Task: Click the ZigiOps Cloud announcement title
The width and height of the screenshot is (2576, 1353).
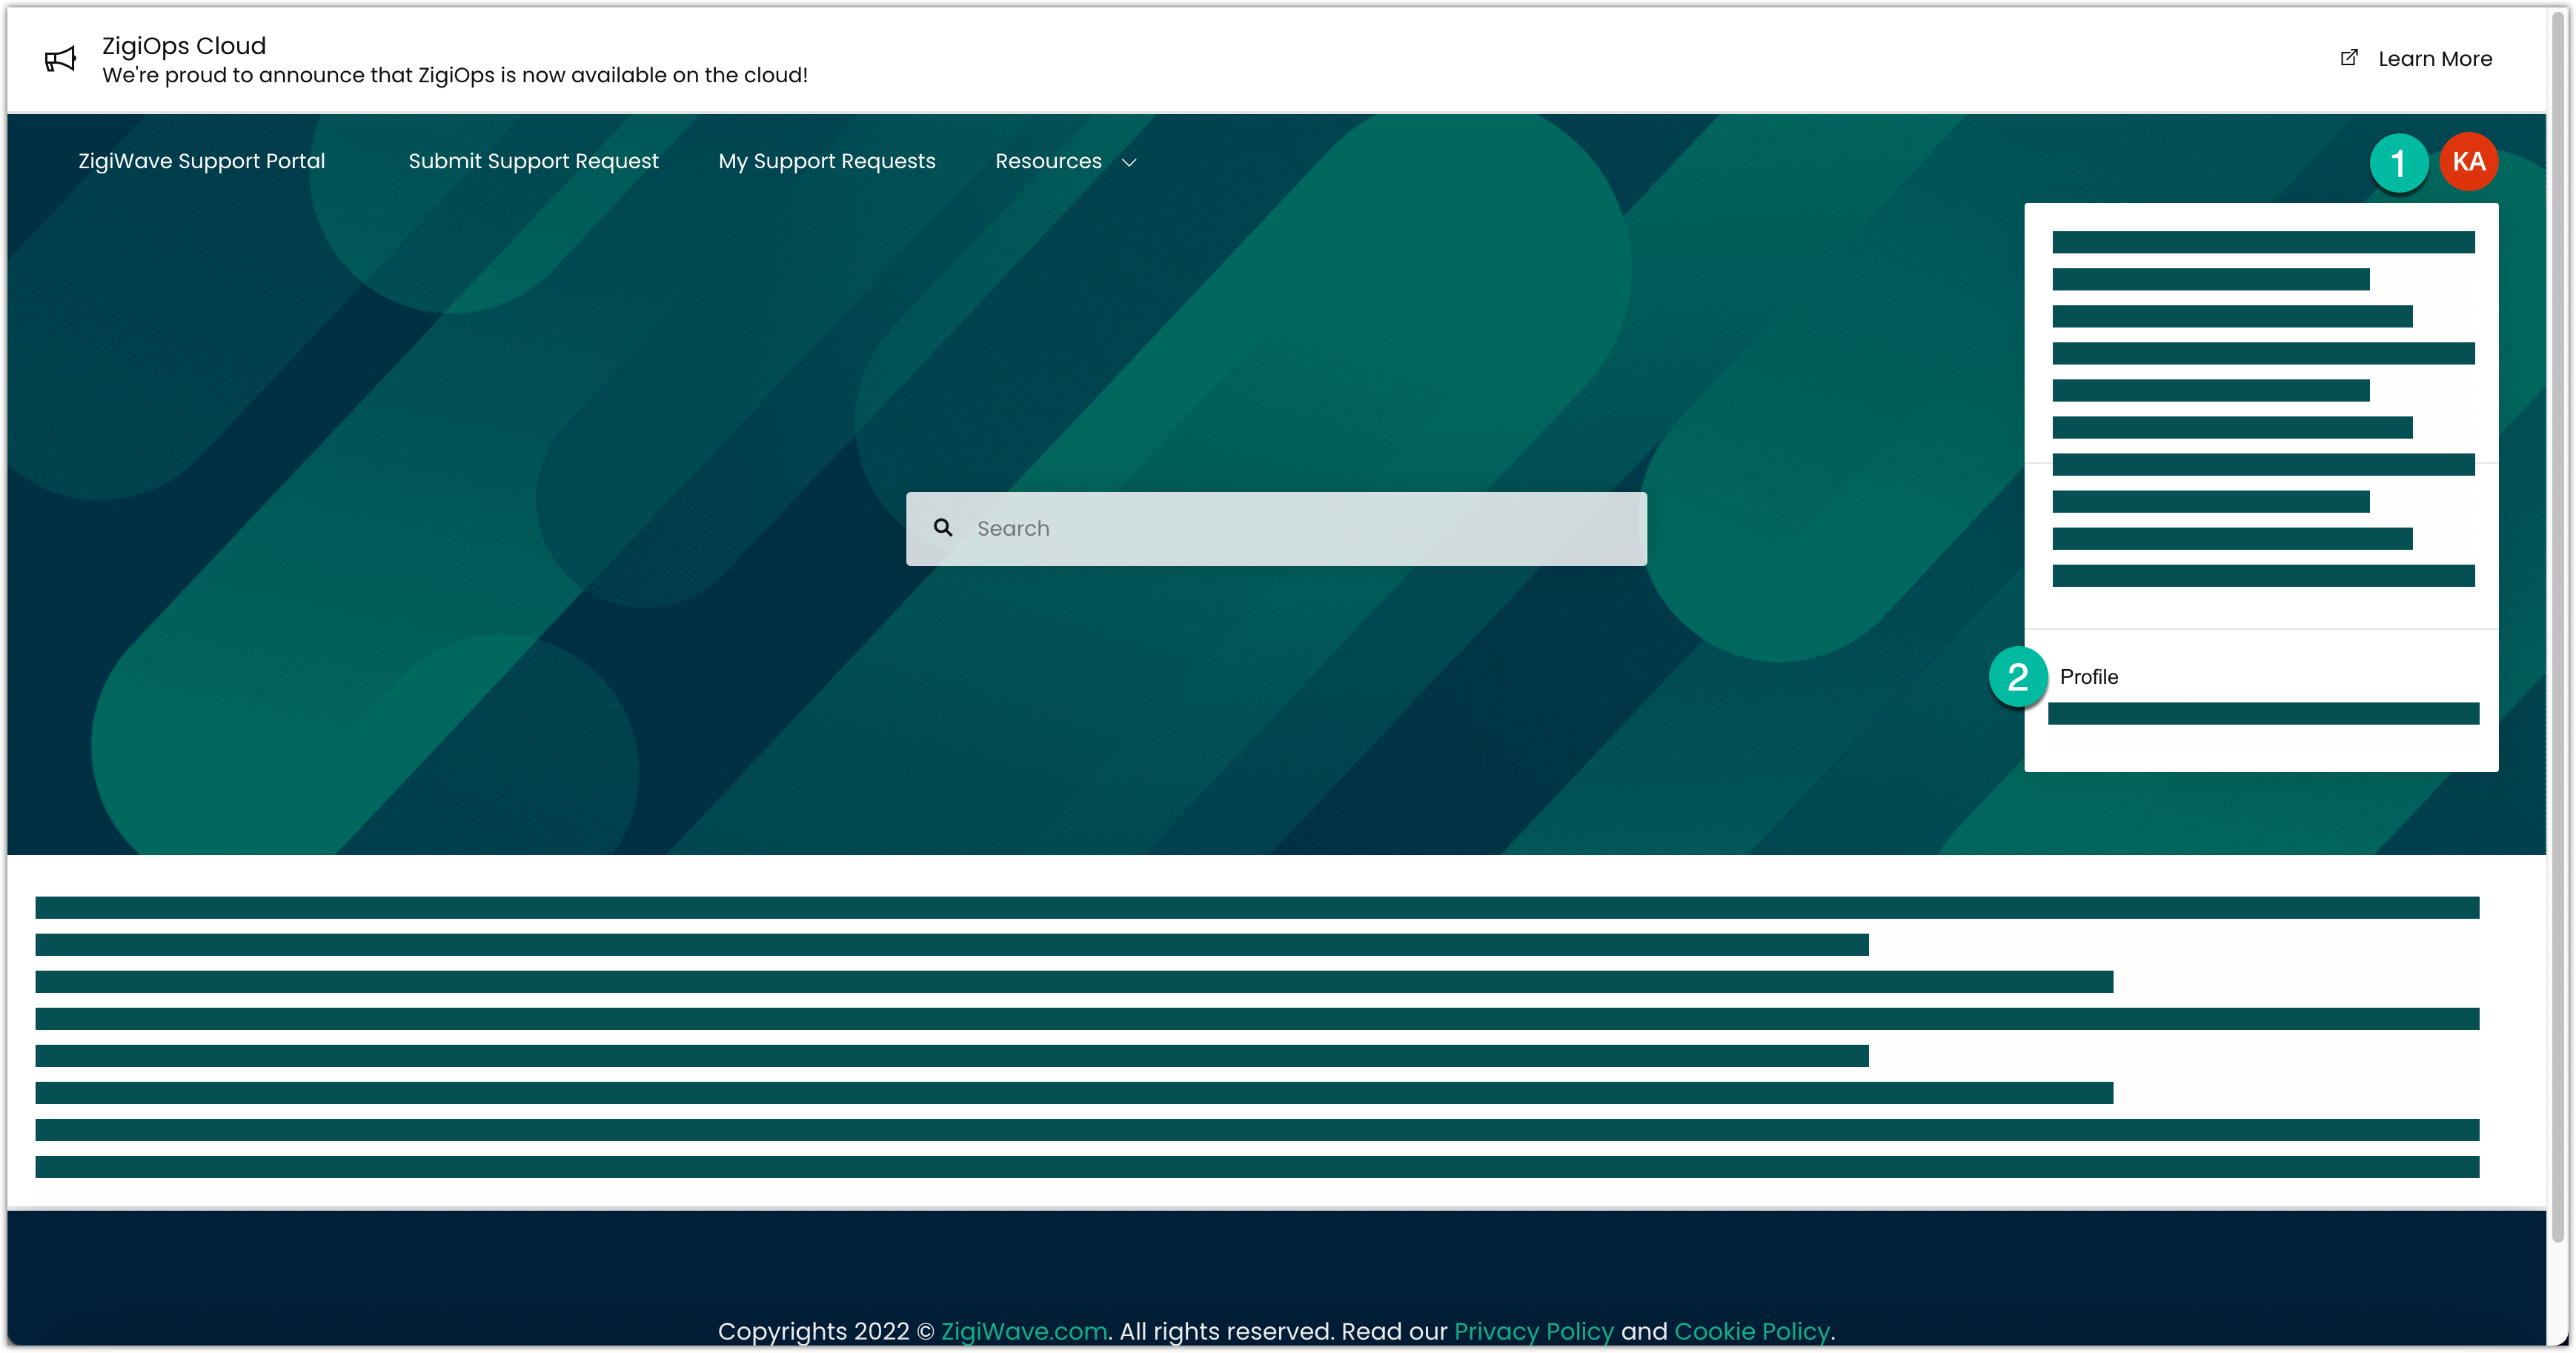Action: point(184,46)
